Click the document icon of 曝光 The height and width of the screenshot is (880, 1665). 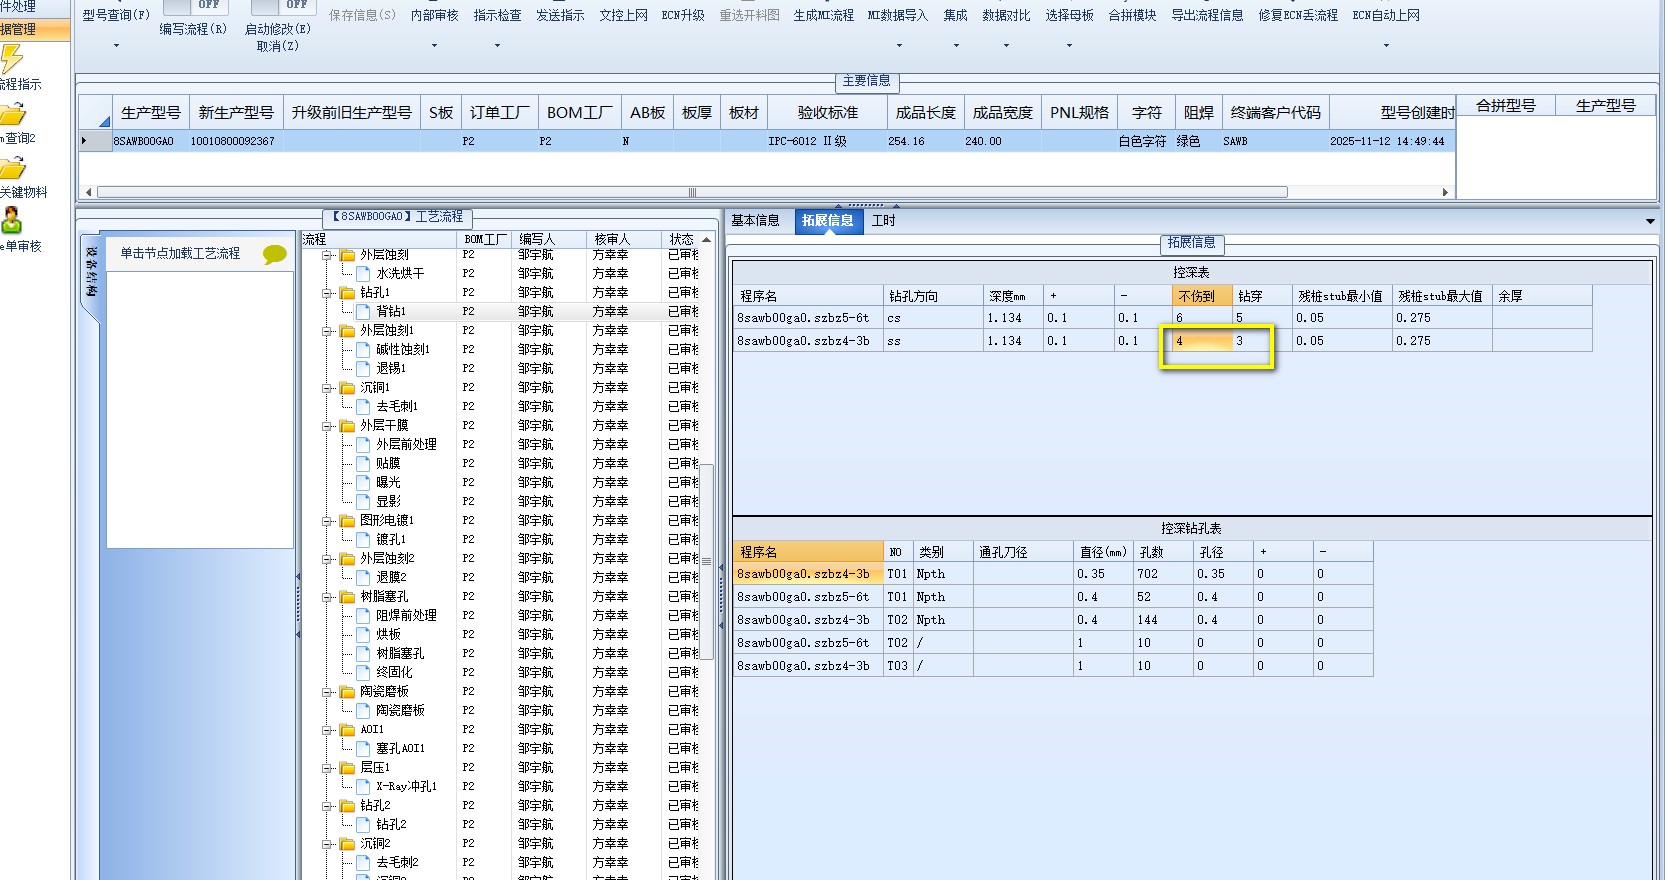click(364, 483)
